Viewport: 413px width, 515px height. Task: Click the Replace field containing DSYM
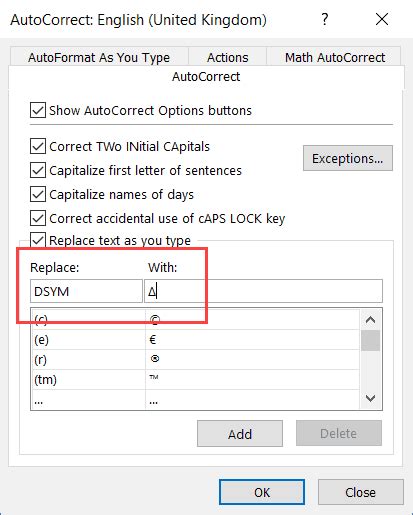click(x=86, y=291)
